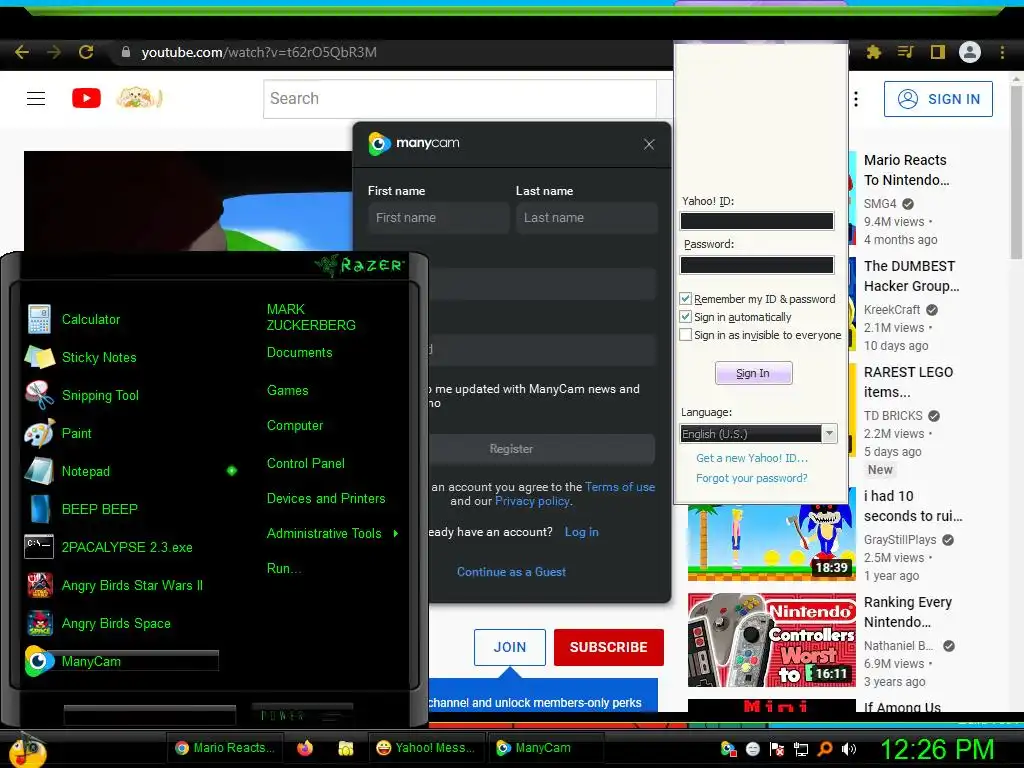Open the Ranking Every Nintendo video thumbnail
Screen dimensions: 1024x768
(772, 640)
